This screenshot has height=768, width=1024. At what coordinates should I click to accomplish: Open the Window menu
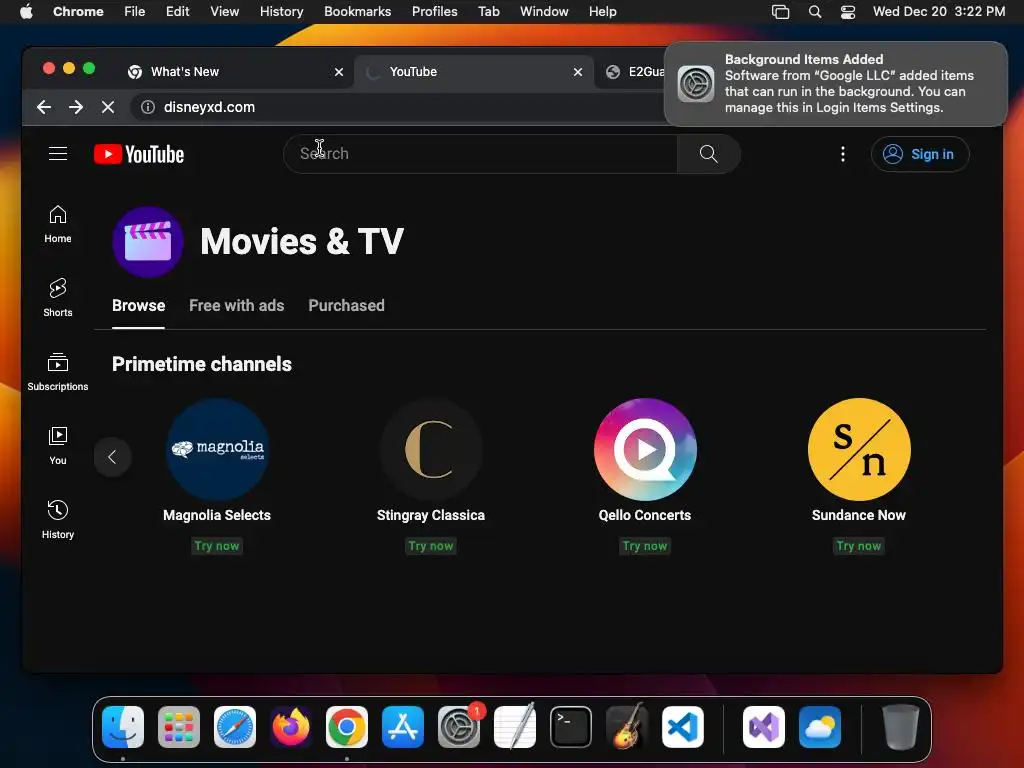(x=544, y=12)
